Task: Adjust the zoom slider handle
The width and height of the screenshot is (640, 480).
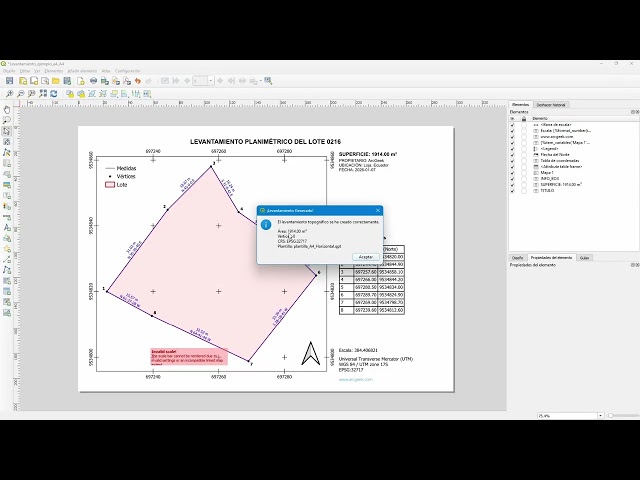Action: pos(610,416)
